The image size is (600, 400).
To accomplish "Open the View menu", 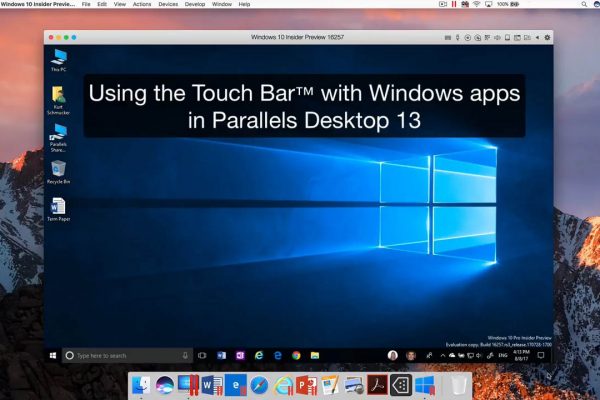I will 120,4.
